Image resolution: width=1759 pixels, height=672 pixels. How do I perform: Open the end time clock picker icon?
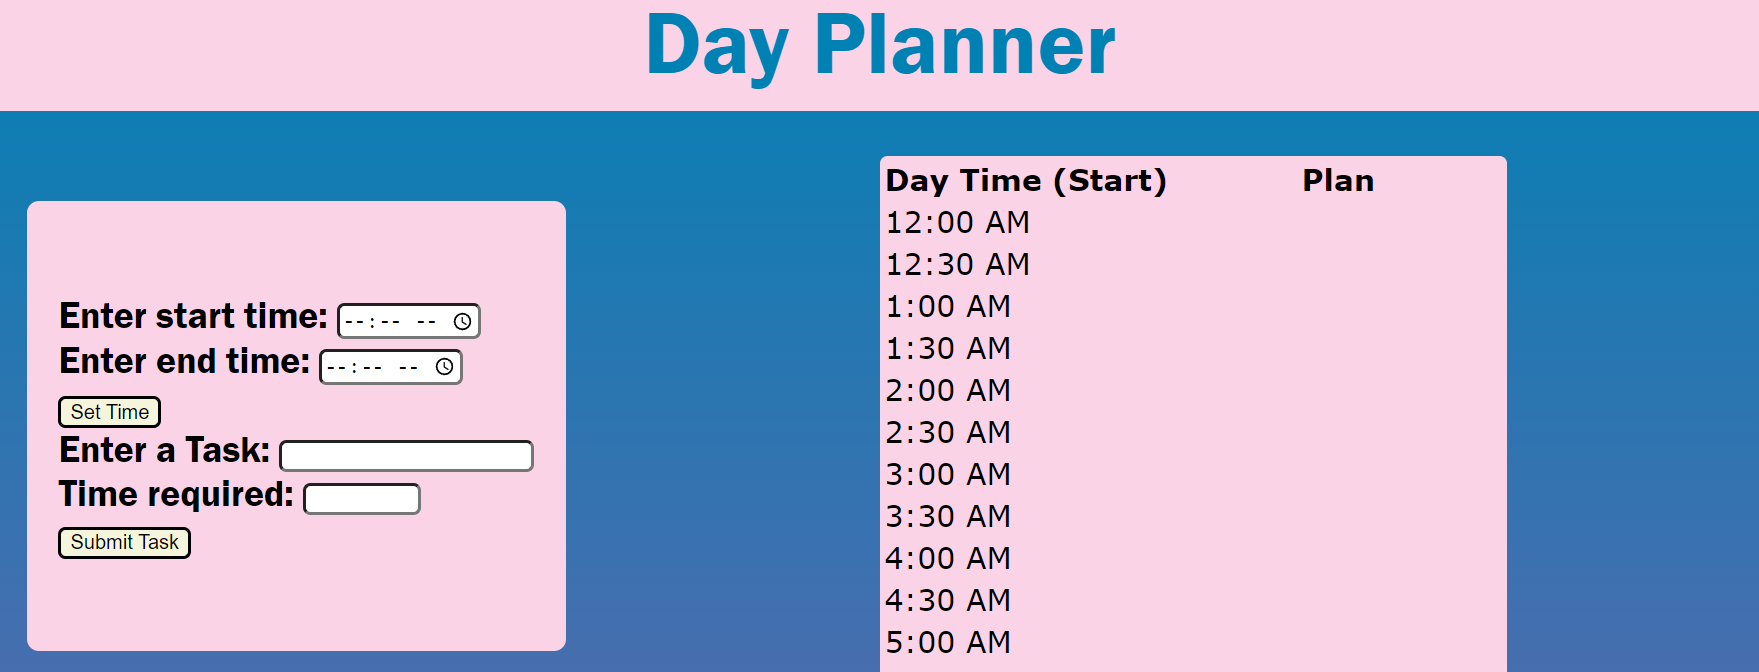[x=445, y=367]
